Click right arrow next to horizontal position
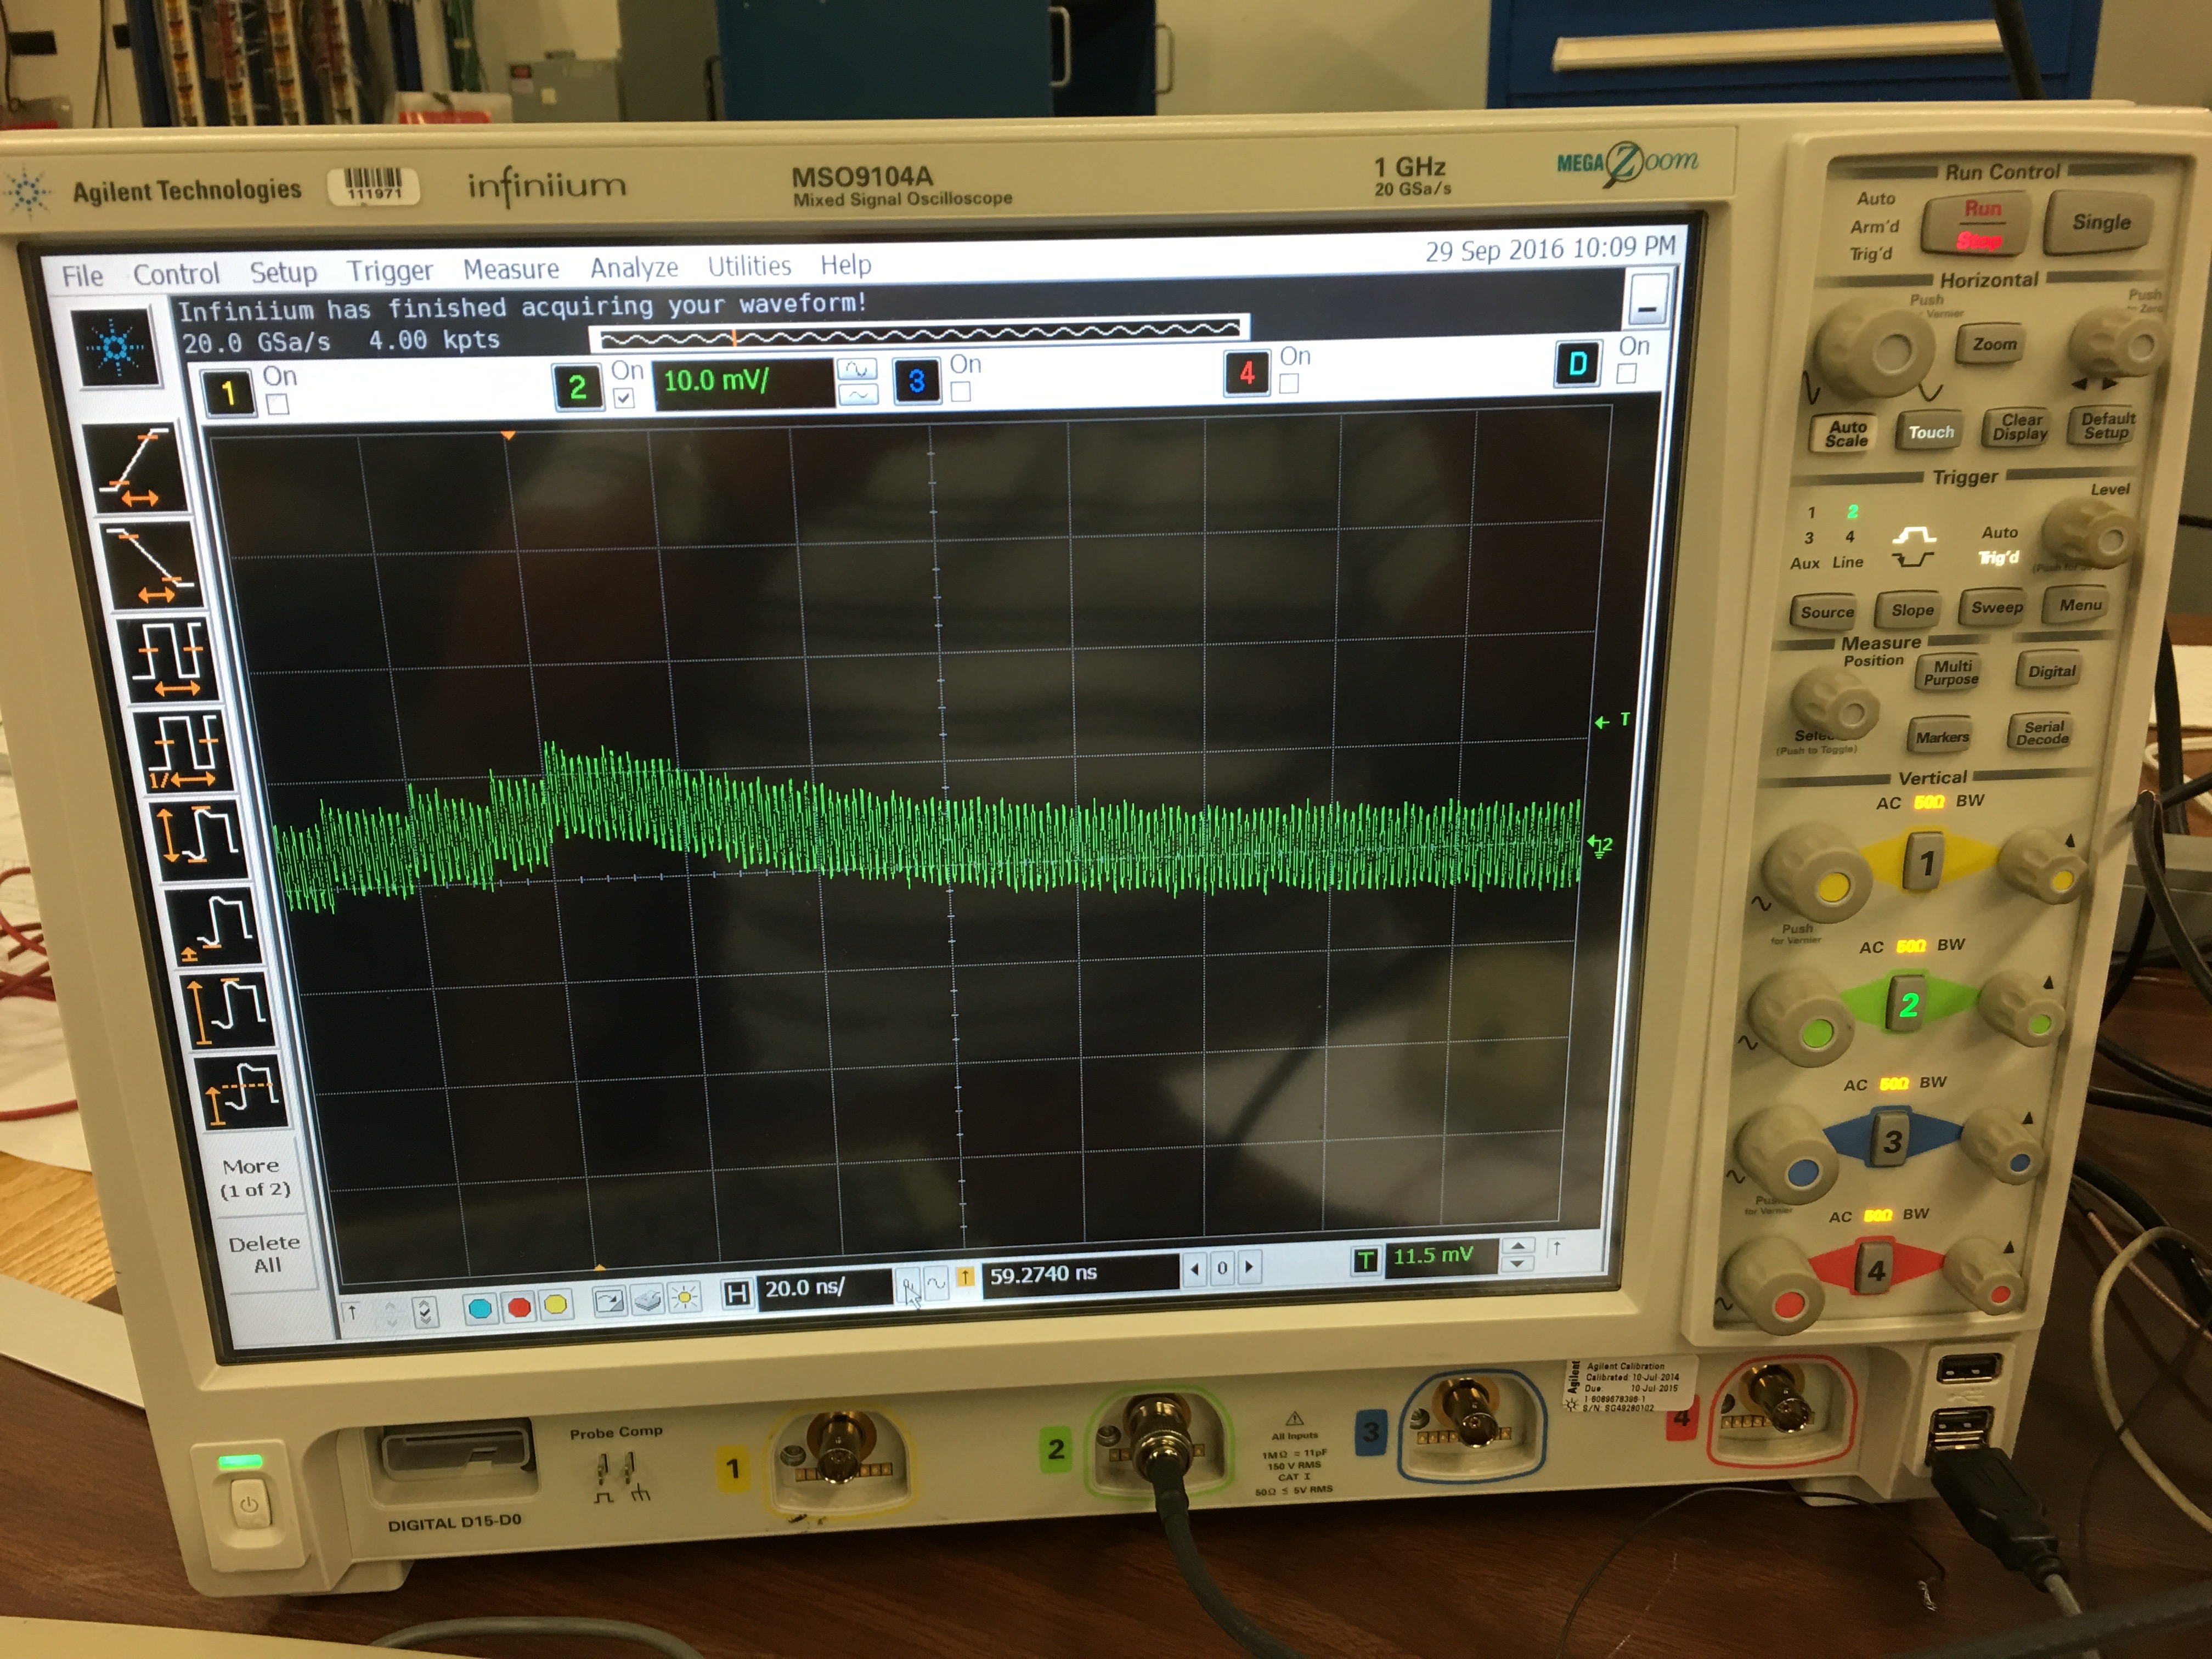The image size is (2212, 1659). 1249,1267
